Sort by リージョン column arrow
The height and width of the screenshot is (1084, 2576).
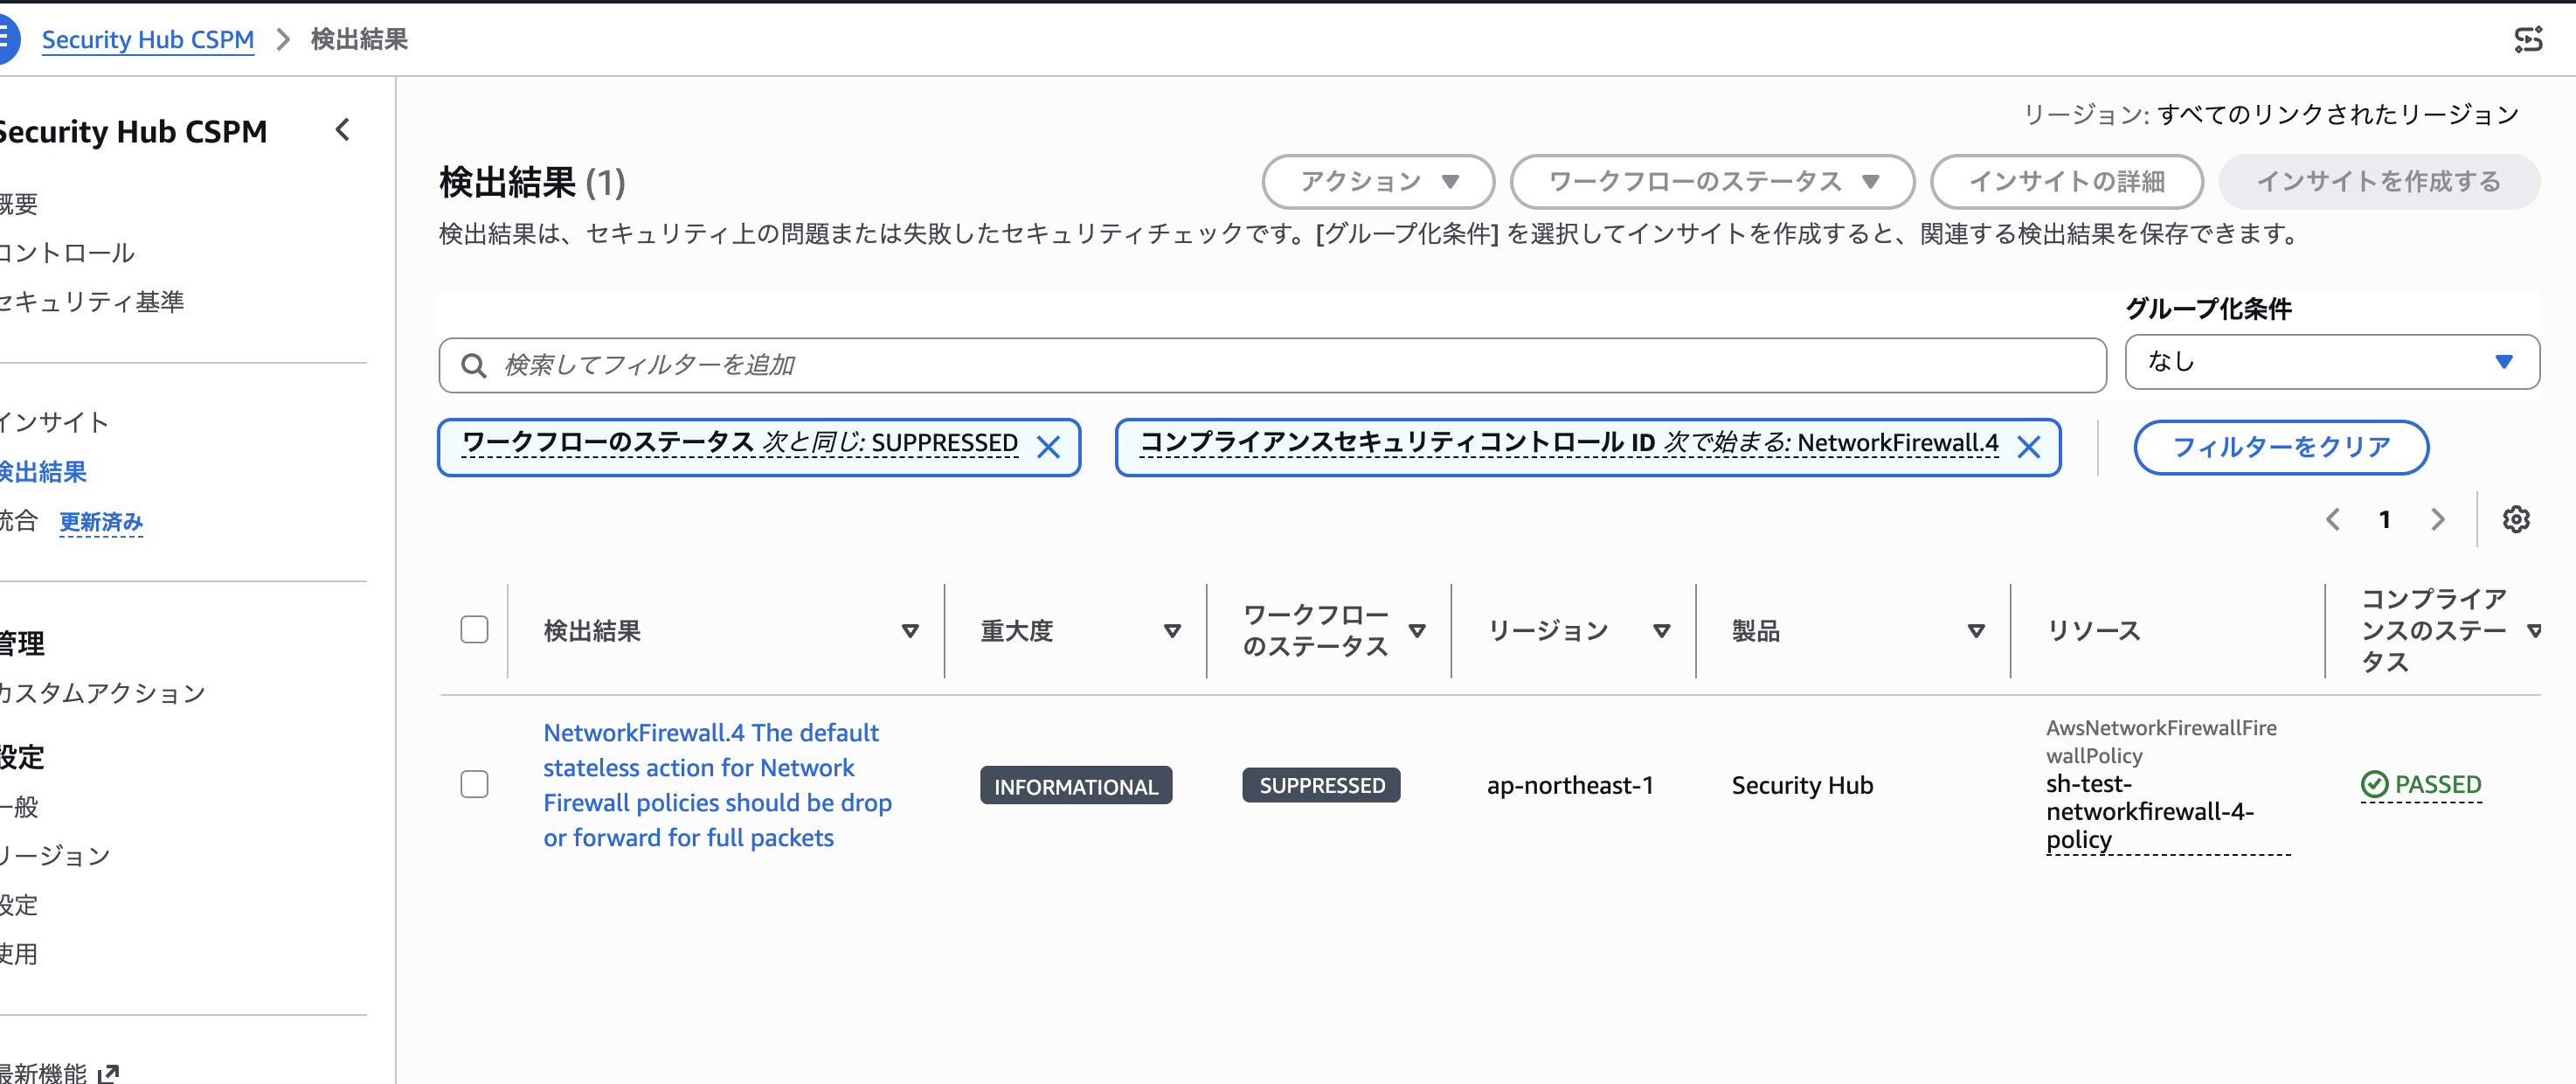(1662, 631)
